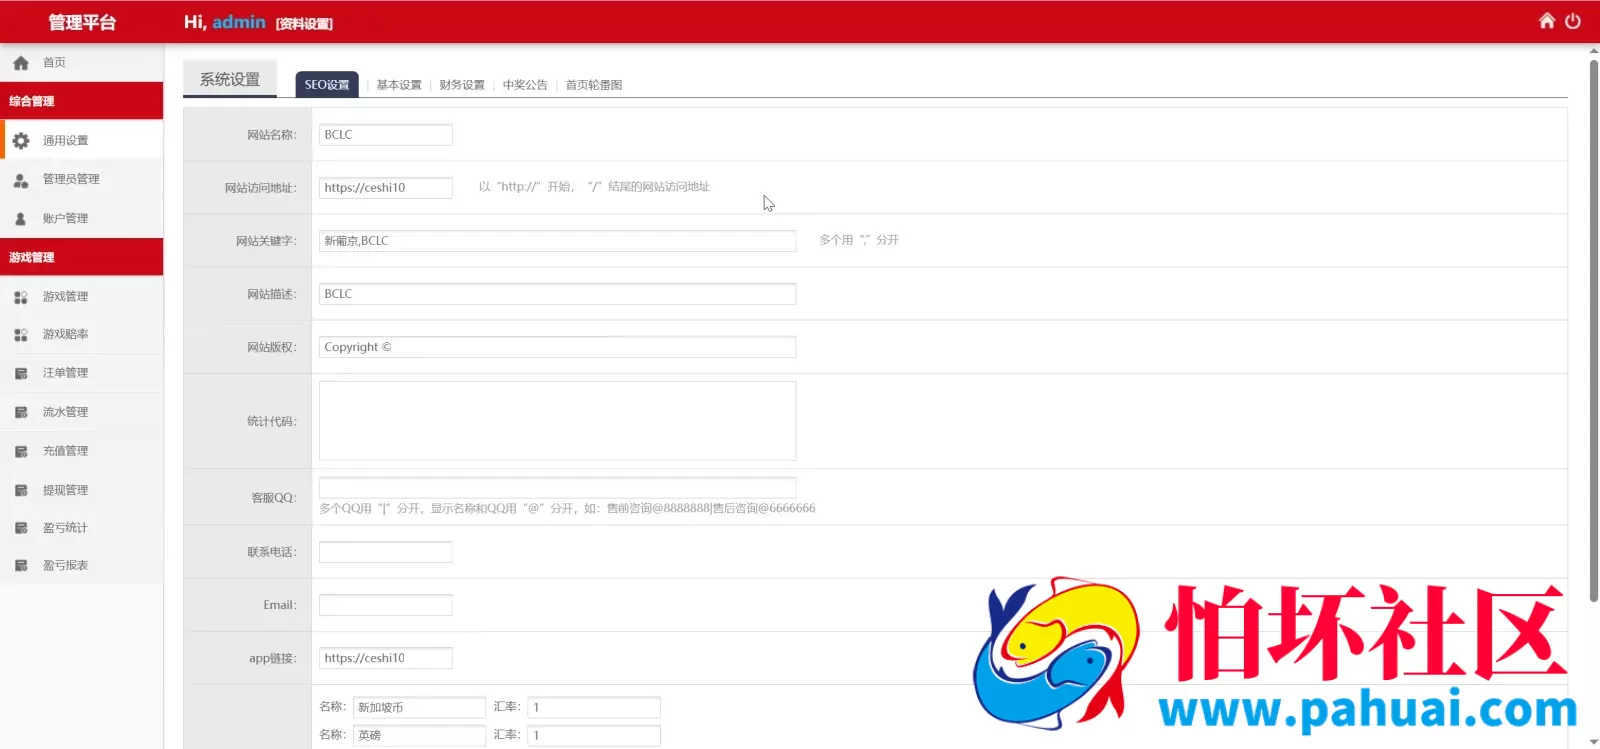
Task: Open the 中奖公告 tab
Action: (x=525, y=85)
